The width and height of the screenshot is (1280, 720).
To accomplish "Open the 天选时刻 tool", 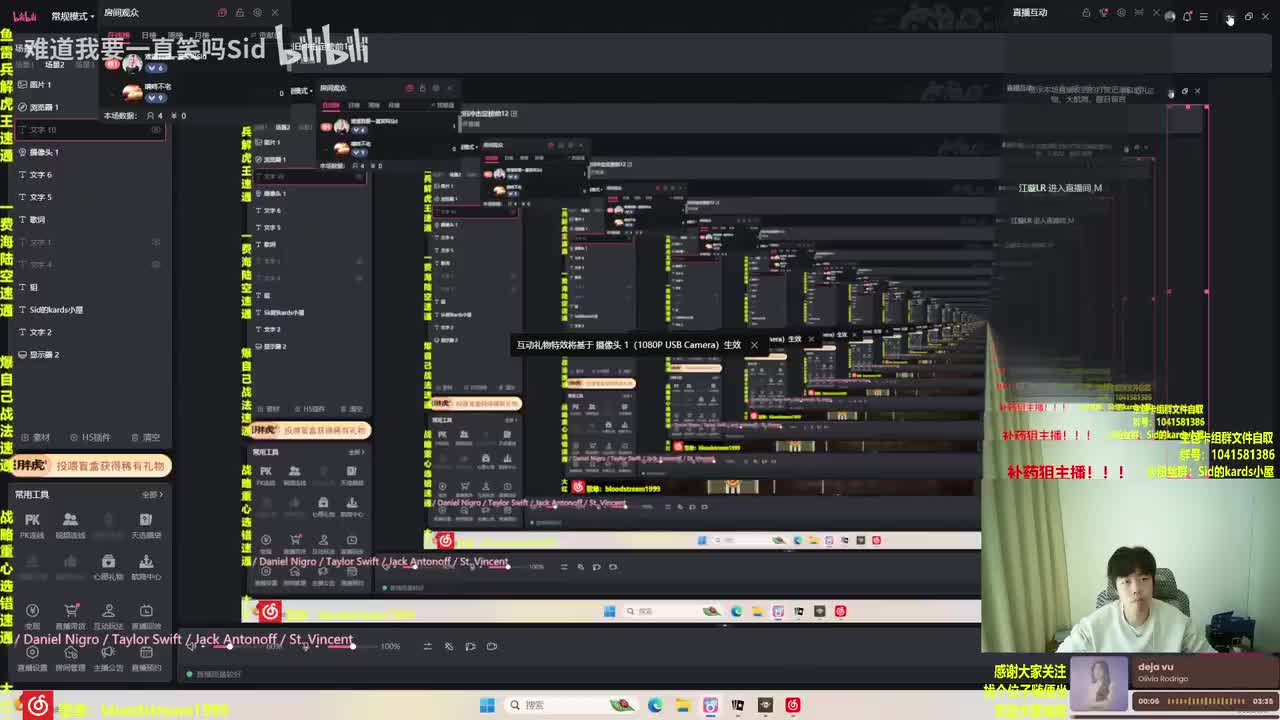I will 146,524.
